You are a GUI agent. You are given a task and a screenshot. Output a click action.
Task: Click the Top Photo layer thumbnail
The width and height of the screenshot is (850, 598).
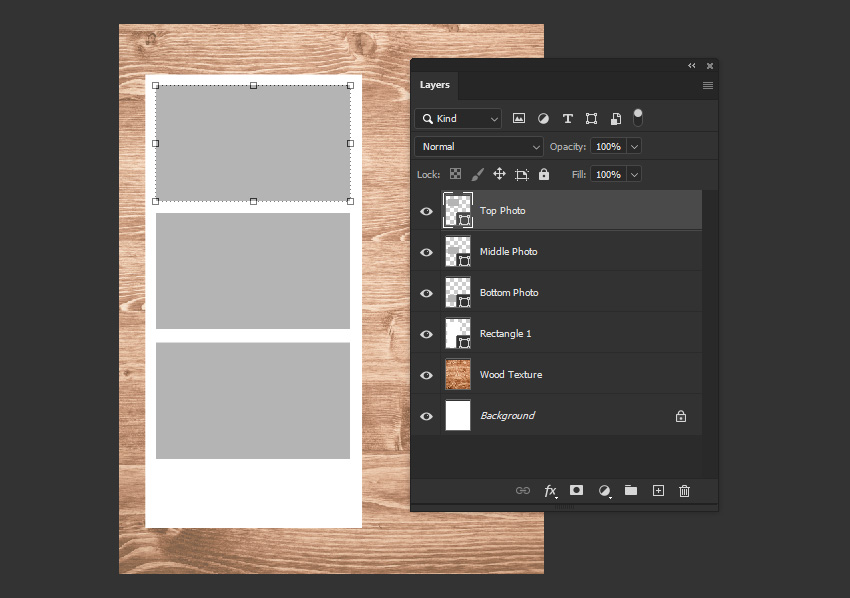tap(458, 210)
